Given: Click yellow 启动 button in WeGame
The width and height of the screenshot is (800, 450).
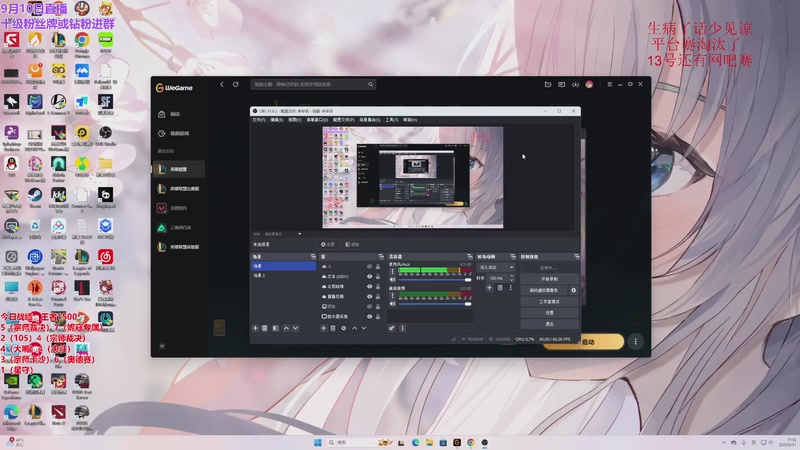Looking at the screenshot, I should point(587,342).
